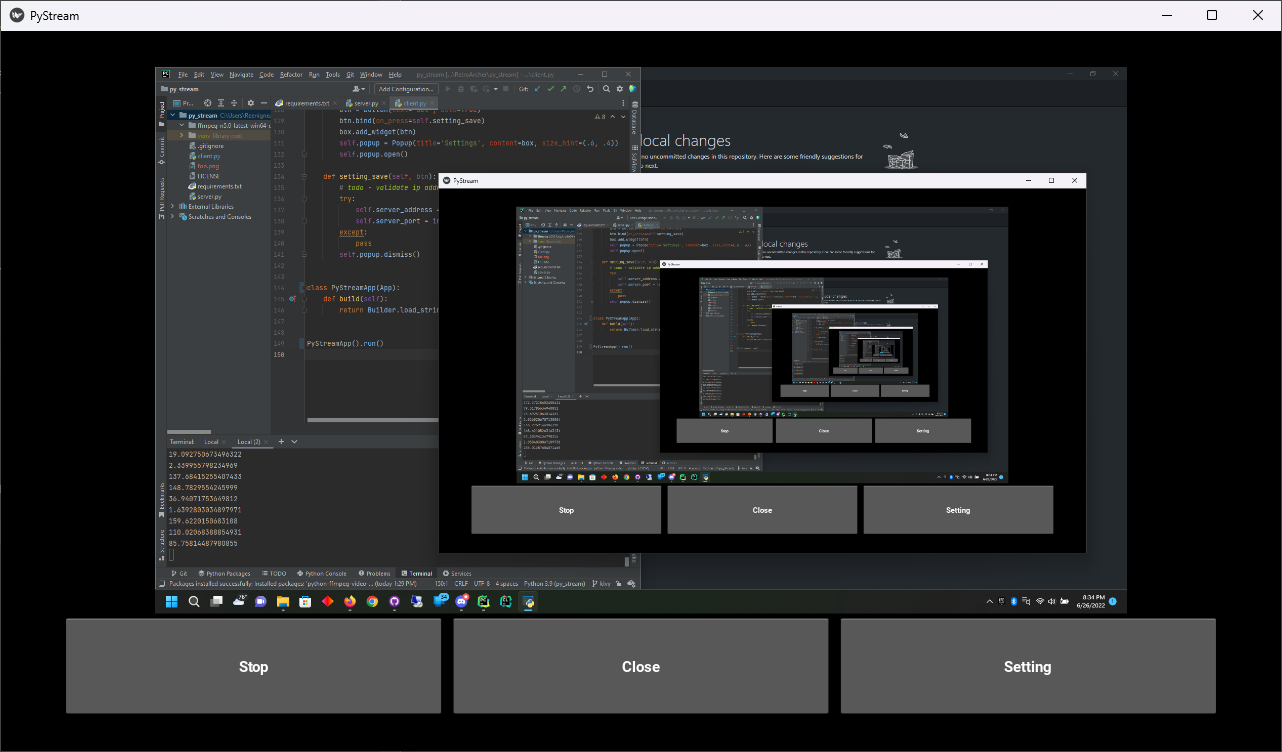The height and width of the screenshot is (752, 1282).
Task: Open Setting in the outer PyStream window
Action: [1028, 666]
